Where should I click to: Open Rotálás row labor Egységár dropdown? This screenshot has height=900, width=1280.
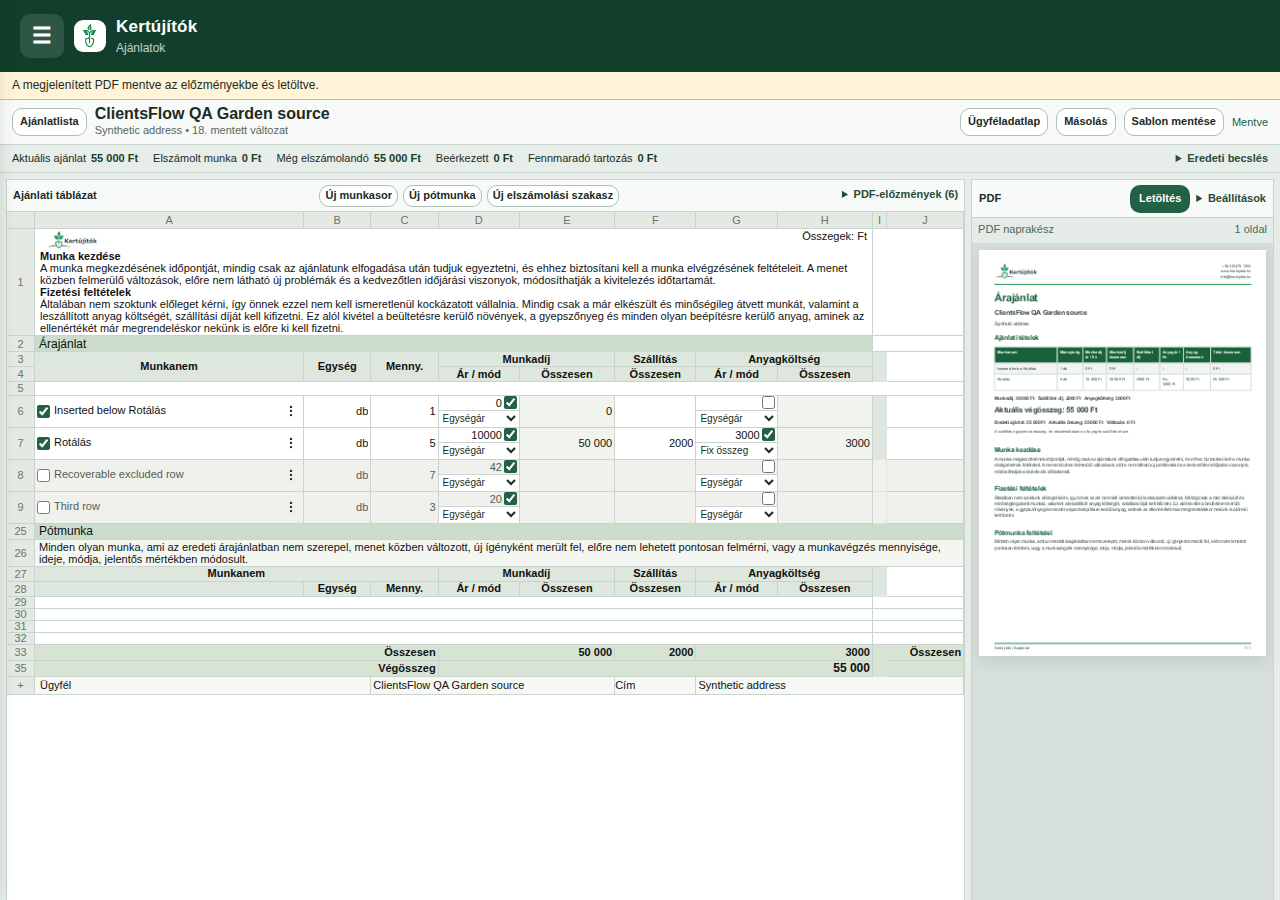(479, 451)
